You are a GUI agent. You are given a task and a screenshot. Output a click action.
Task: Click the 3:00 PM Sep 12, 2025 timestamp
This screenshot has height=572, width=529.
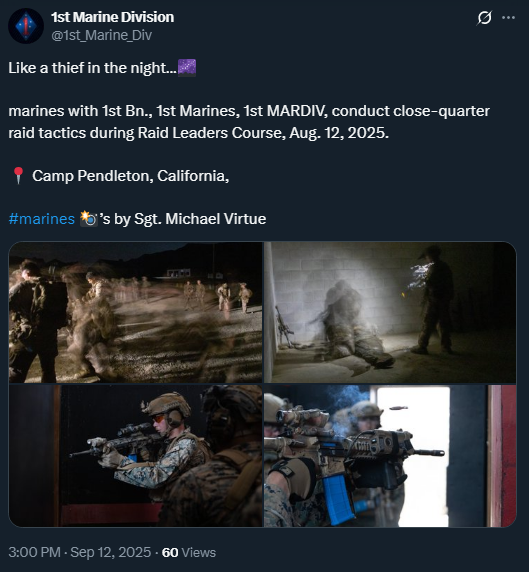80,552
